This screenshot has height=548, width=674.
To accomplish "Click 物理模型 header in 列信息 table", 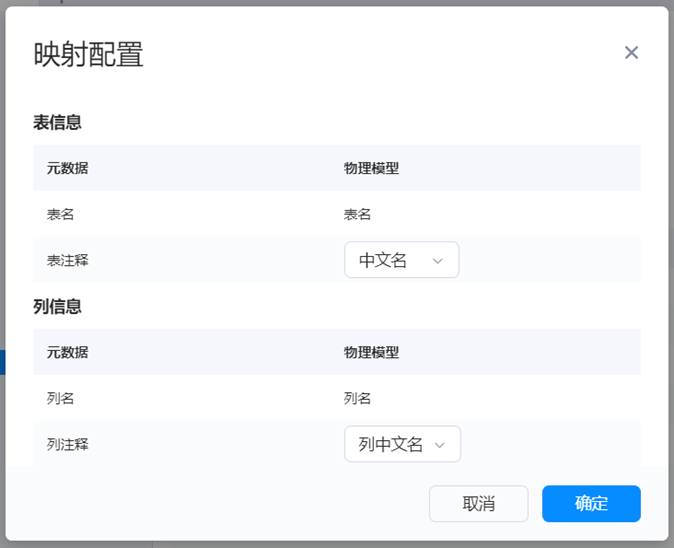I will (x=371, y=352).
